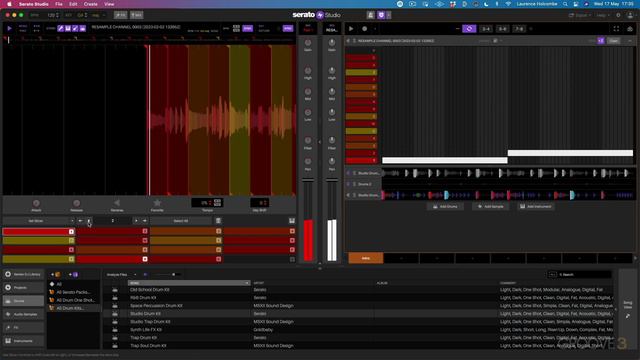Viewport: 640px width, 360px height.
Task: Select the All crate item
Action: 73,284
